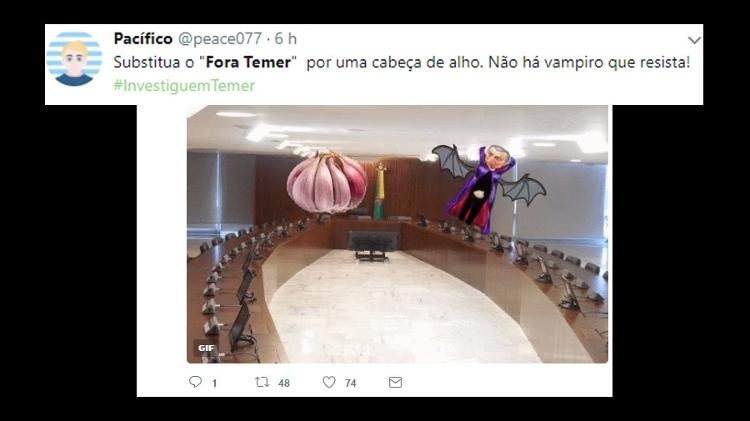Image resolution: width=750 pixels, height=421 pixels.
Task: Click the bold Fora Temer text
Action: pos(248,63)
